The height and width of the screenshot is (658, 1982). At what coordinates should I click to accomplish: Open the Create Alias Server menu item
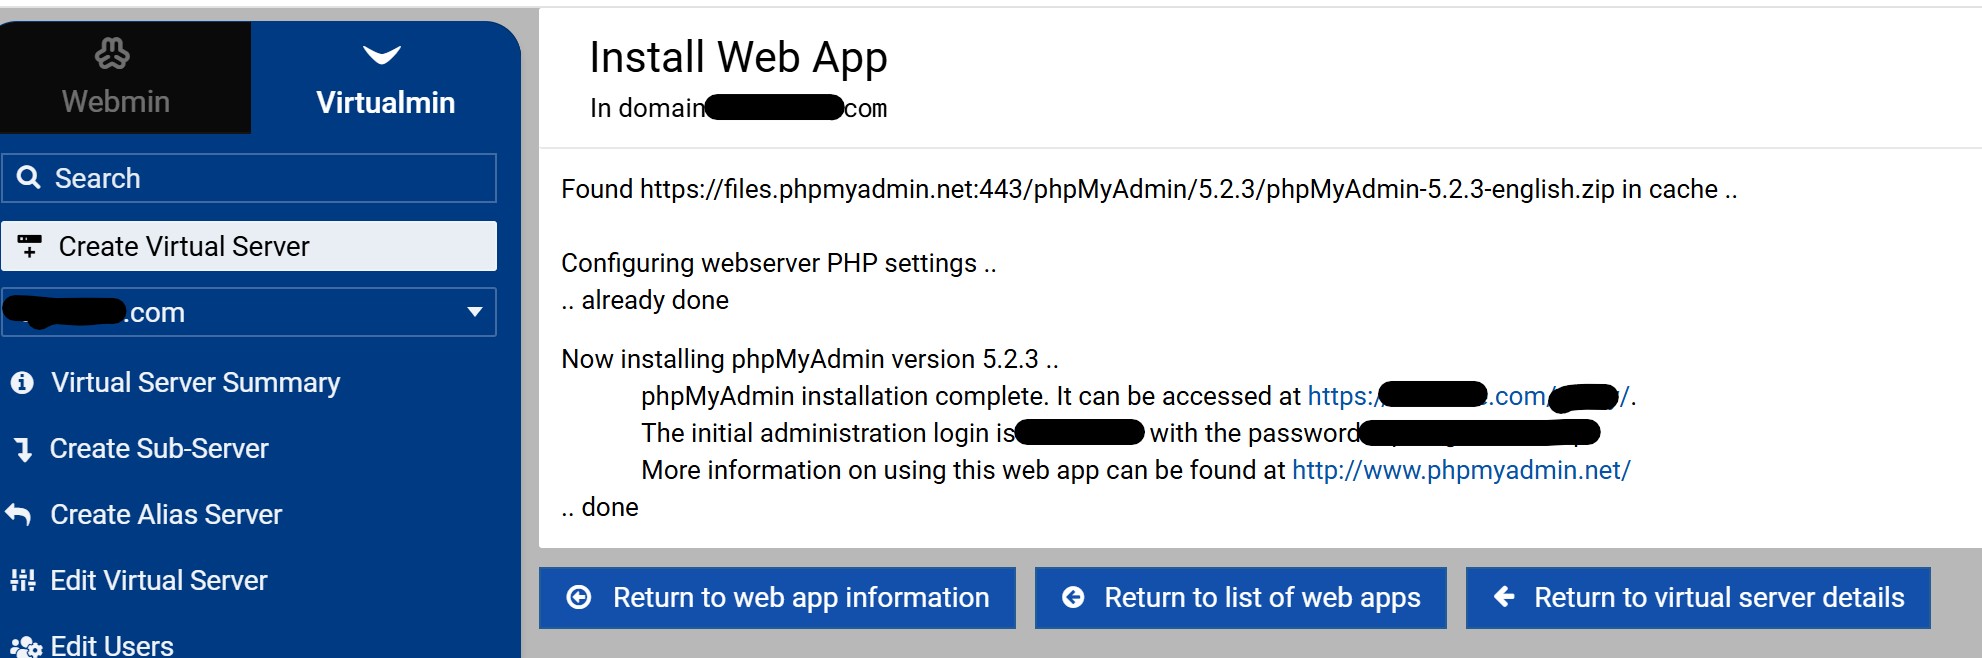point(166,515)
